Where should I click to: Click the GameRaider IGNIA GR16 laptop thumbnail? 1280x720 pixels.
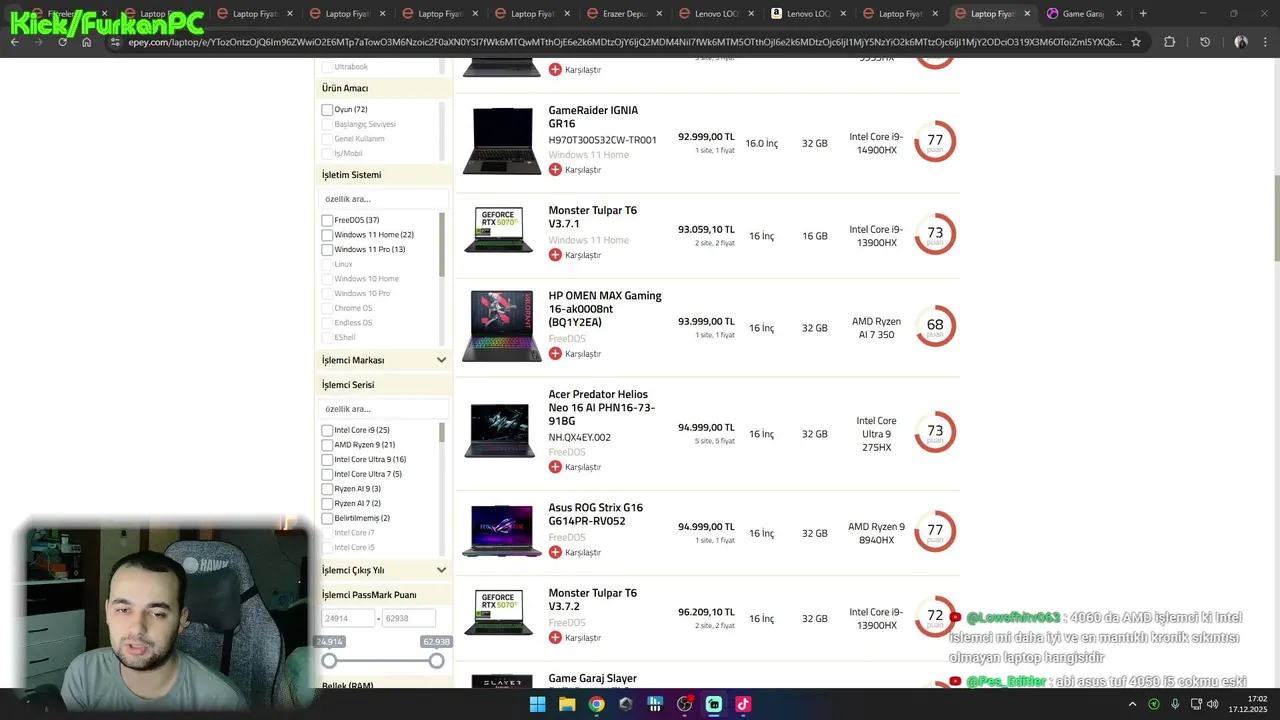(x=501, y=141)
